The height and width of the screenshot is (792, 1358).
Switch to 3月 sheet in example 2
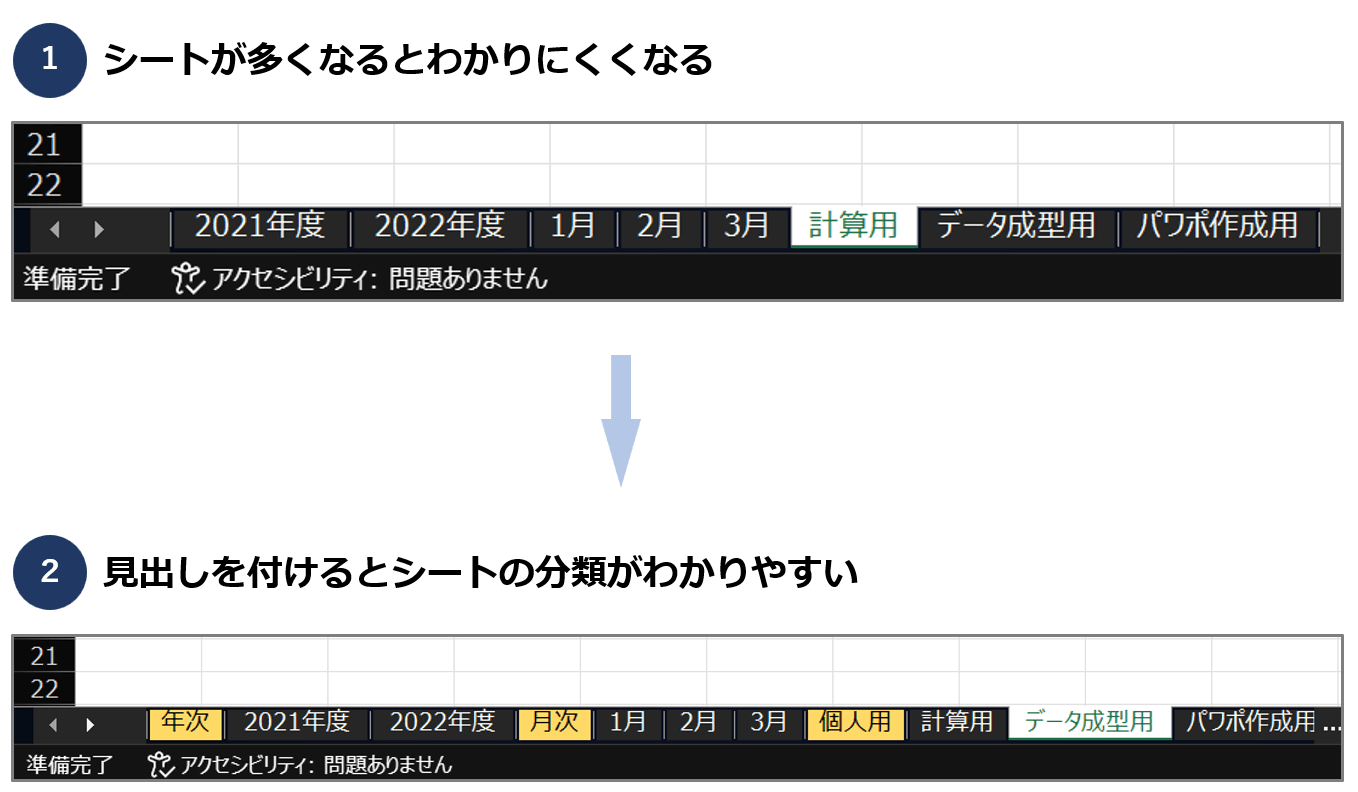click(x=769, y=722)
